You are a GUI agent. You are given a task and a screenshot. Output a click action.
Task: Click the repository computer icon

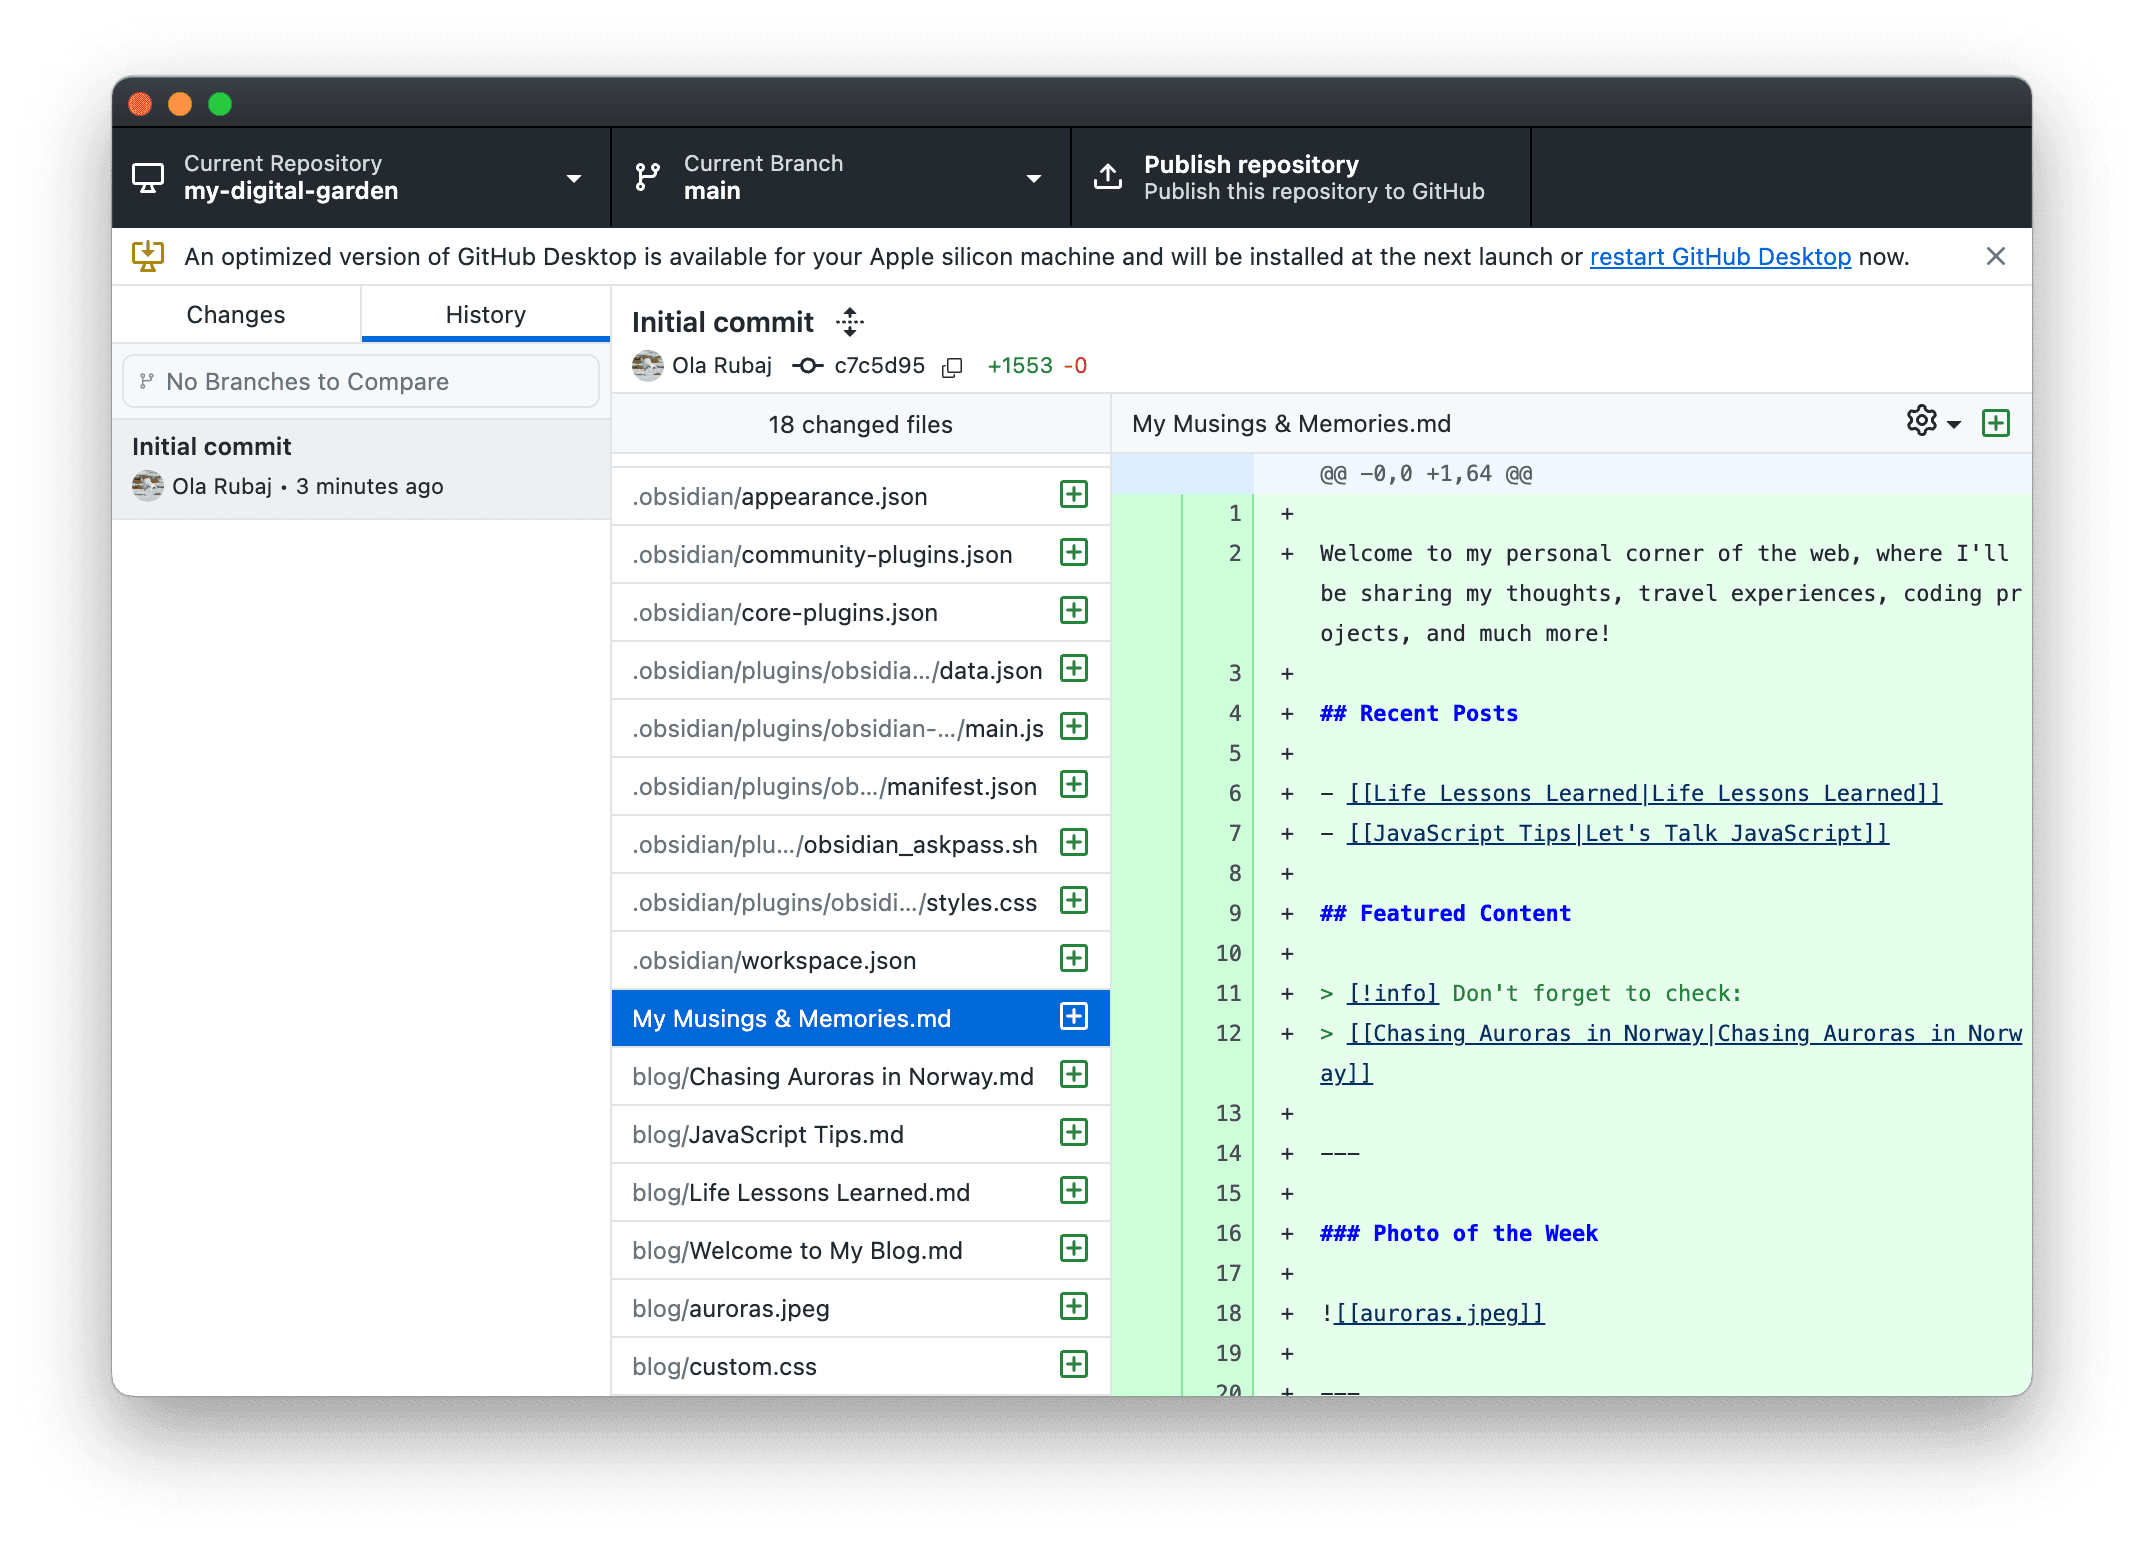click(148, 178)
